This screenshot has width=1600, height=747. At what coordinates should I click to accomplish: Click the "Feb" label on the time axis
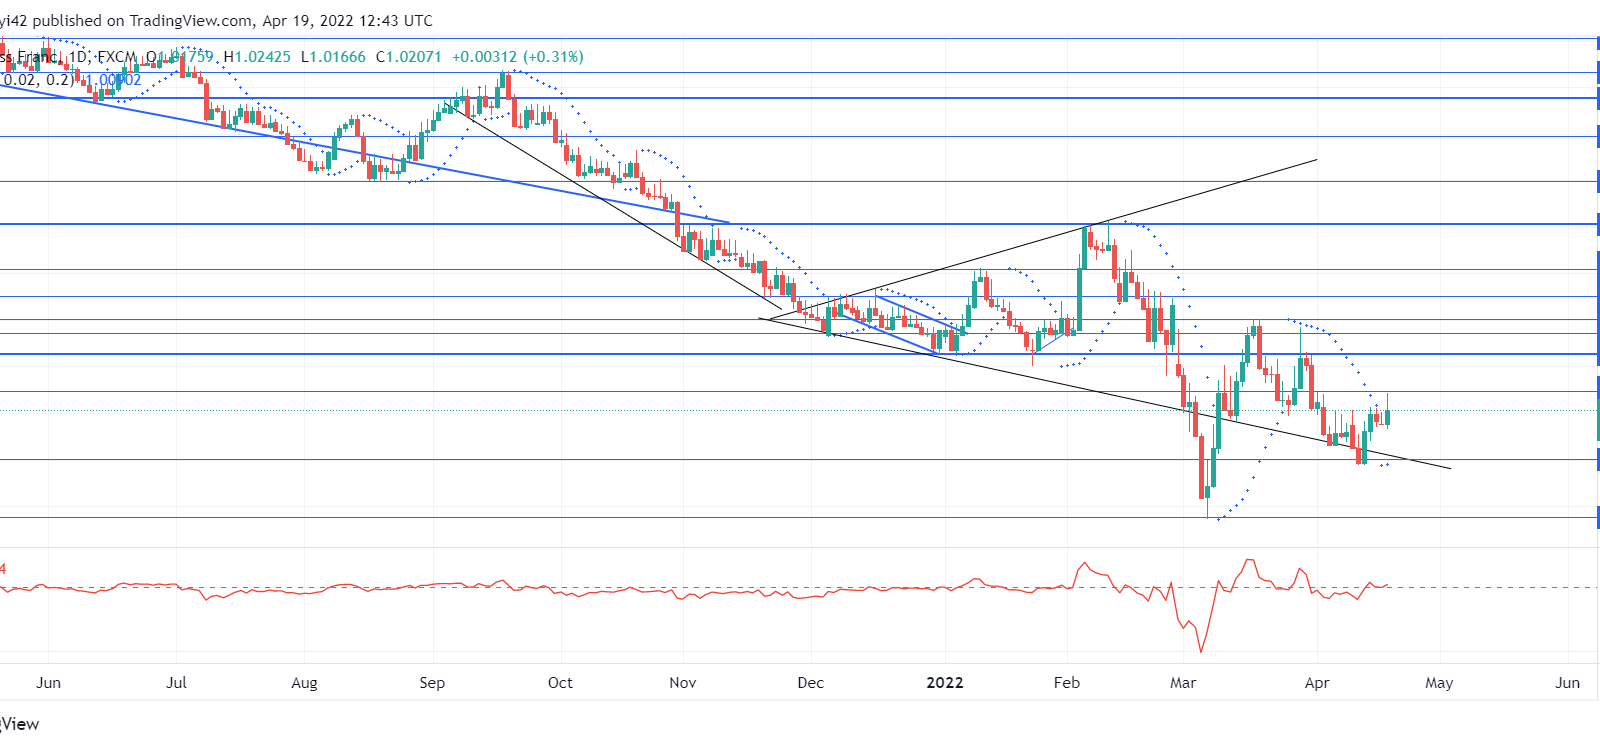tap(1067, 682)
